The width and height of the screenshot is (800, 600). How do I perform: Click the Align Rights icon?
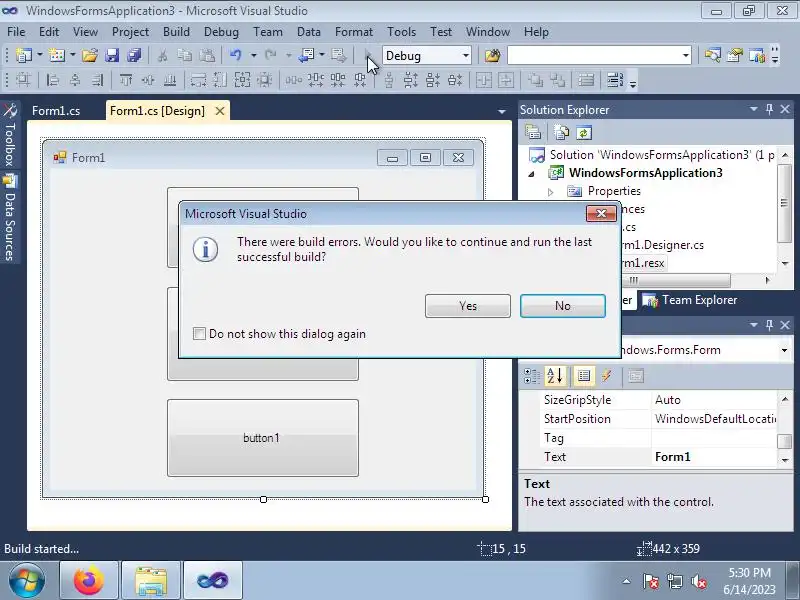point(97,80)
